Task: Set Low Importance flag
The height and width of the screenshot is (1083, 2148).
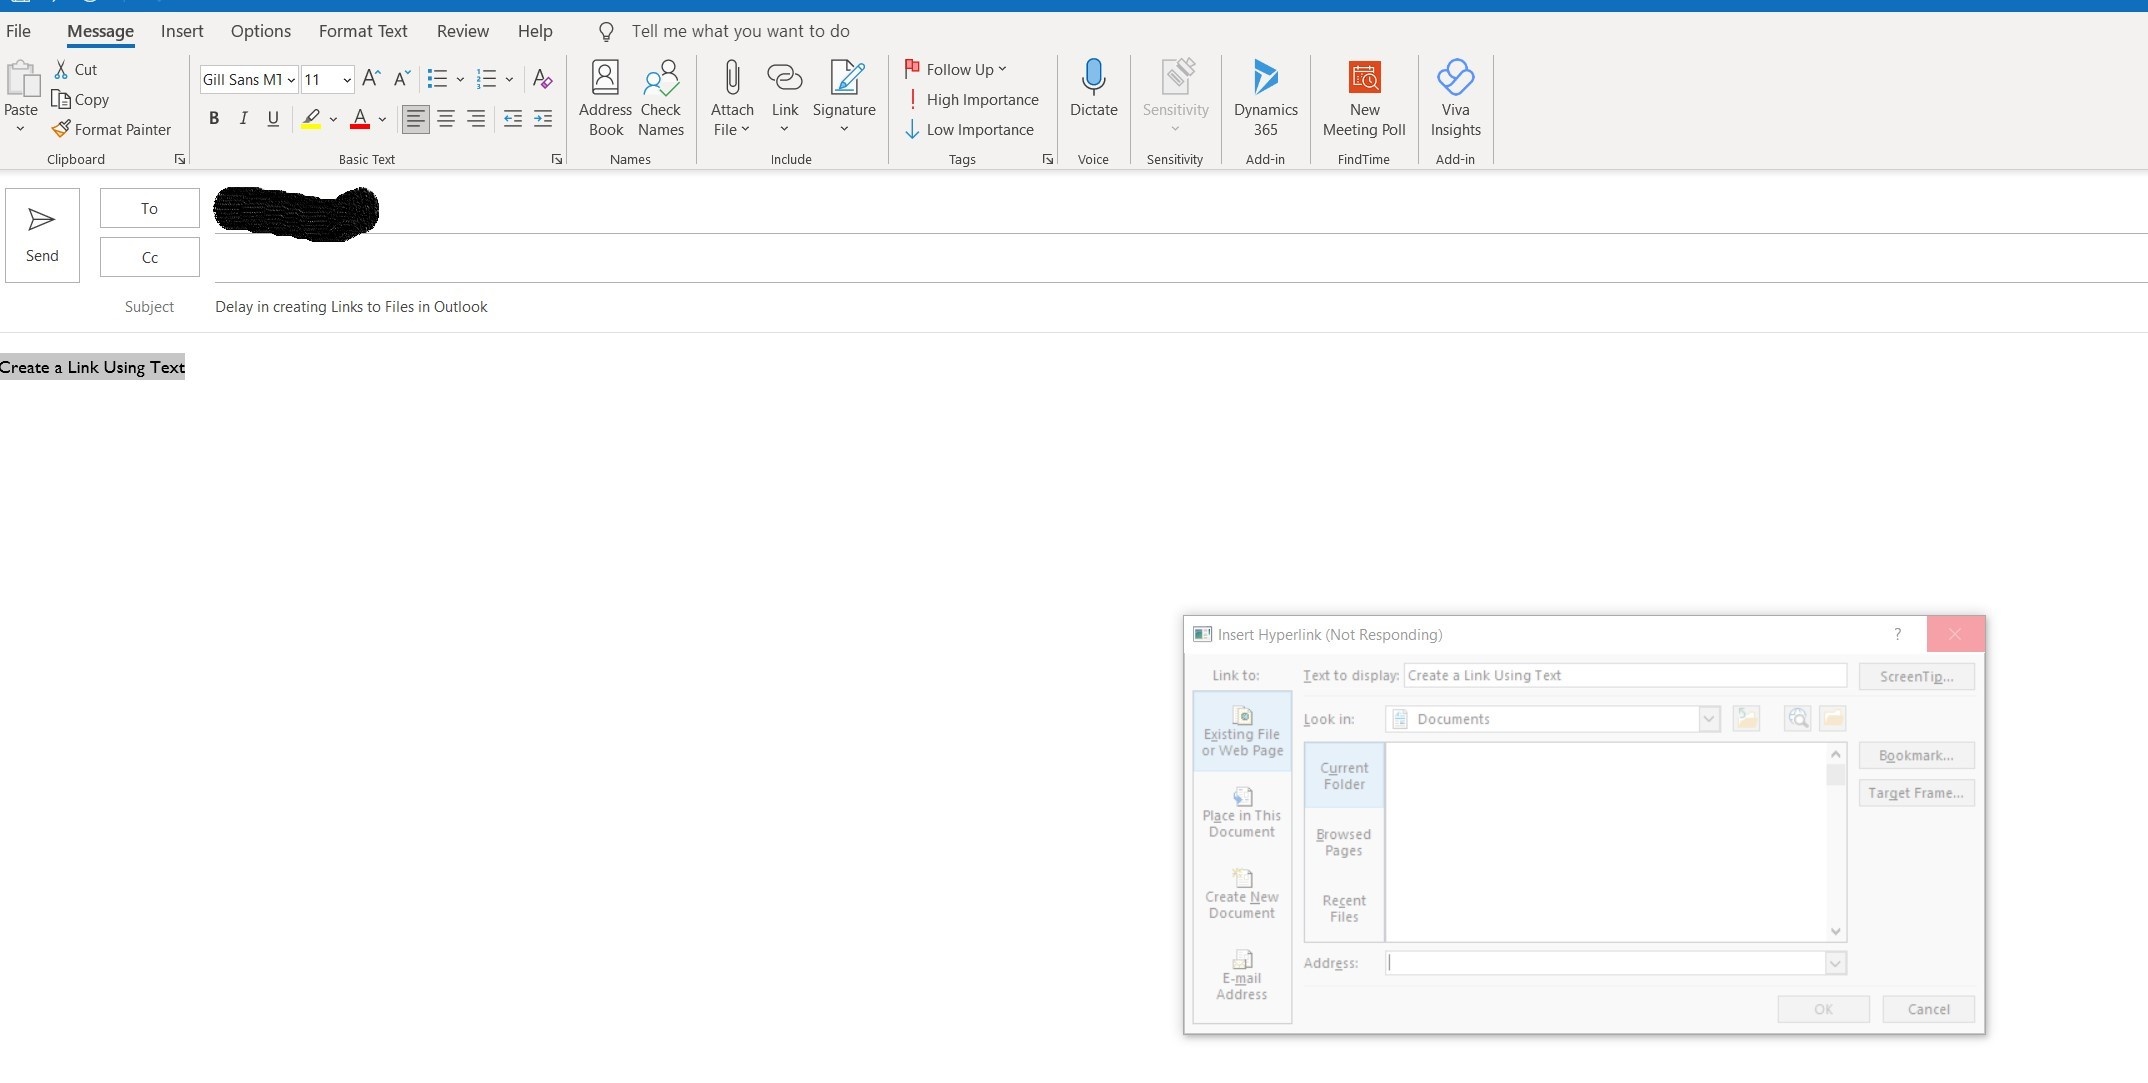Action: (969, 129)
